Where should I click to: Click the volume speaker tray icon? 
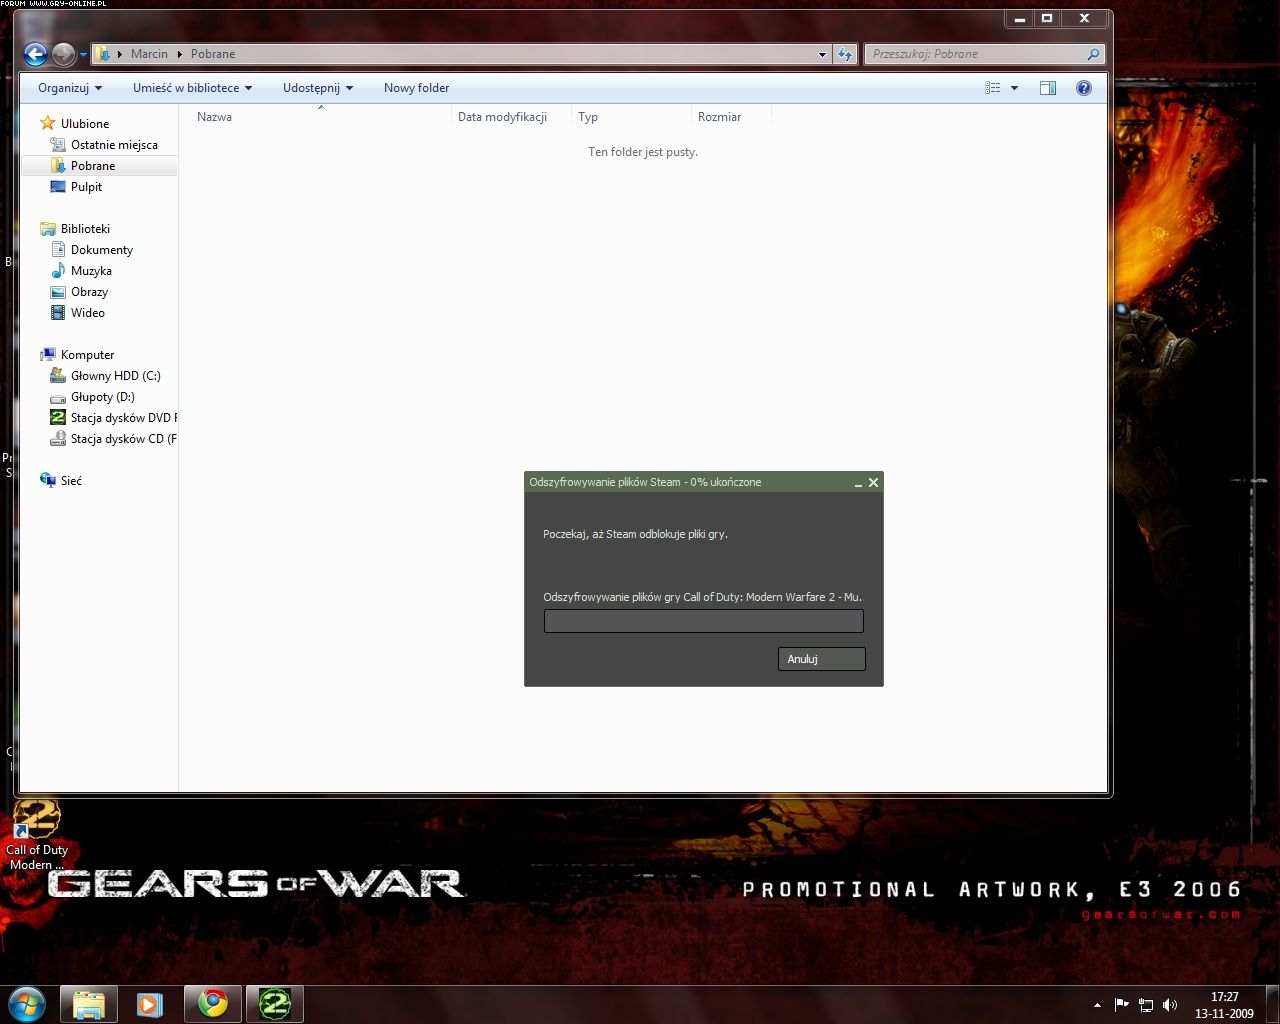[1170, 1005]
